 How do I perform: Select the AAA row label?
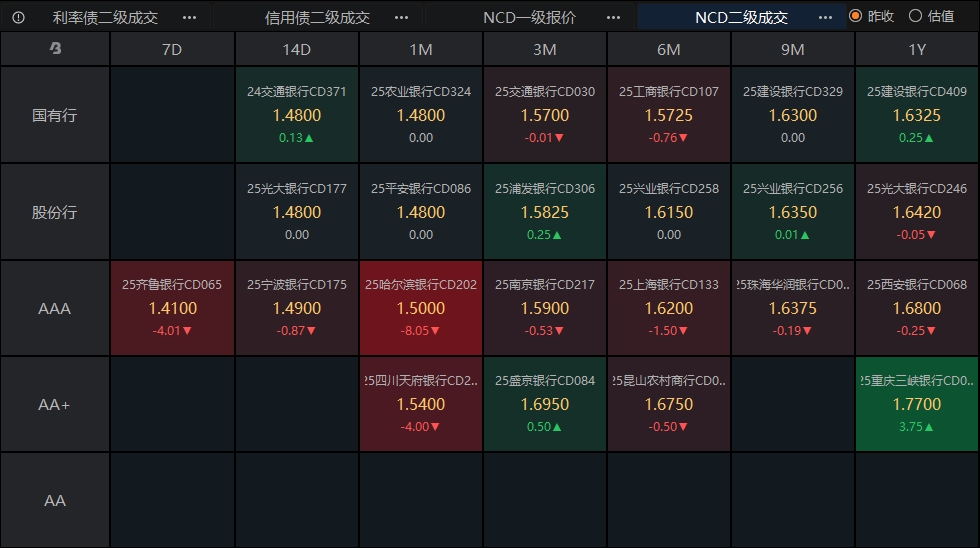(x=55, y=308)
